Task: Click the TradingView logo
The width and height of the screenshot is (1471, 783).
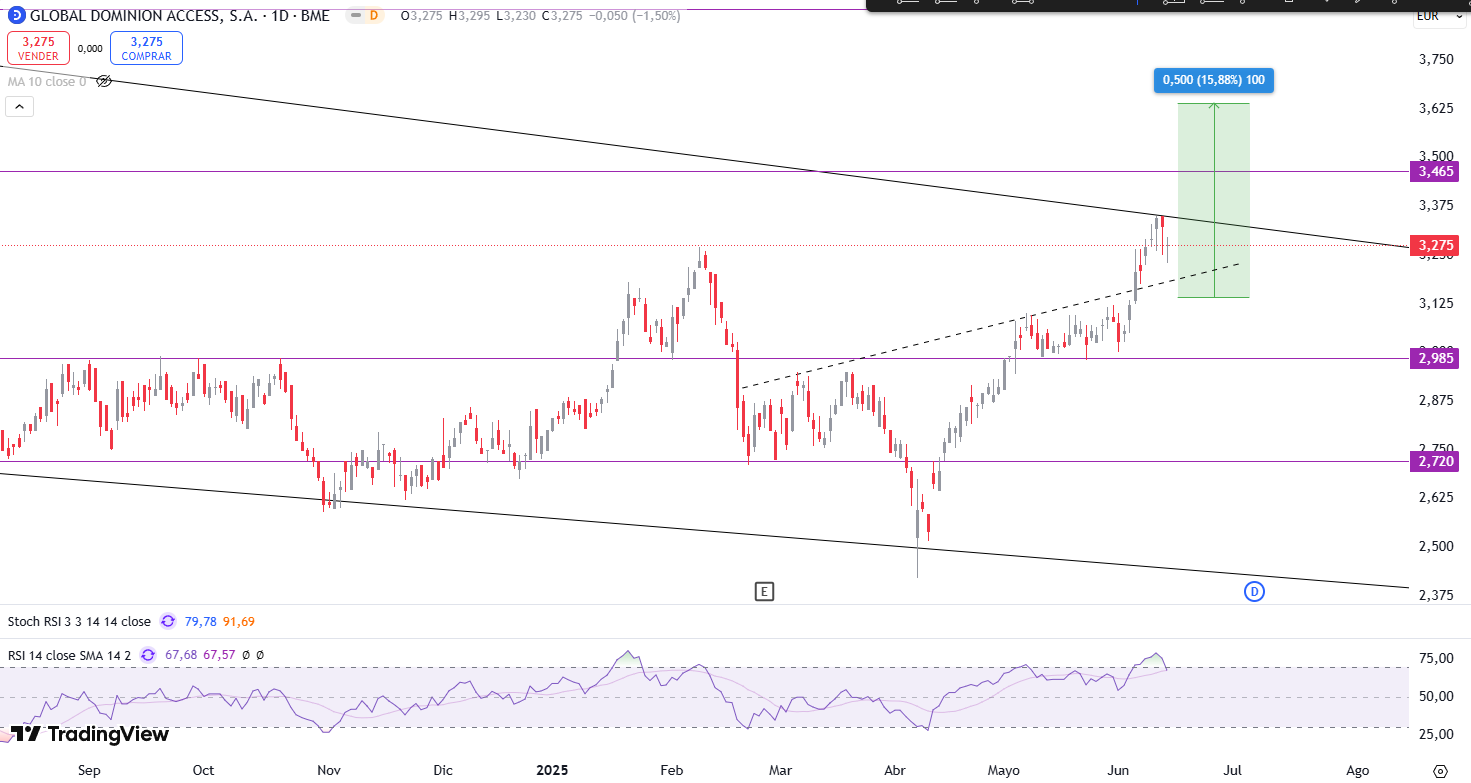Action: tap(90, 734)
